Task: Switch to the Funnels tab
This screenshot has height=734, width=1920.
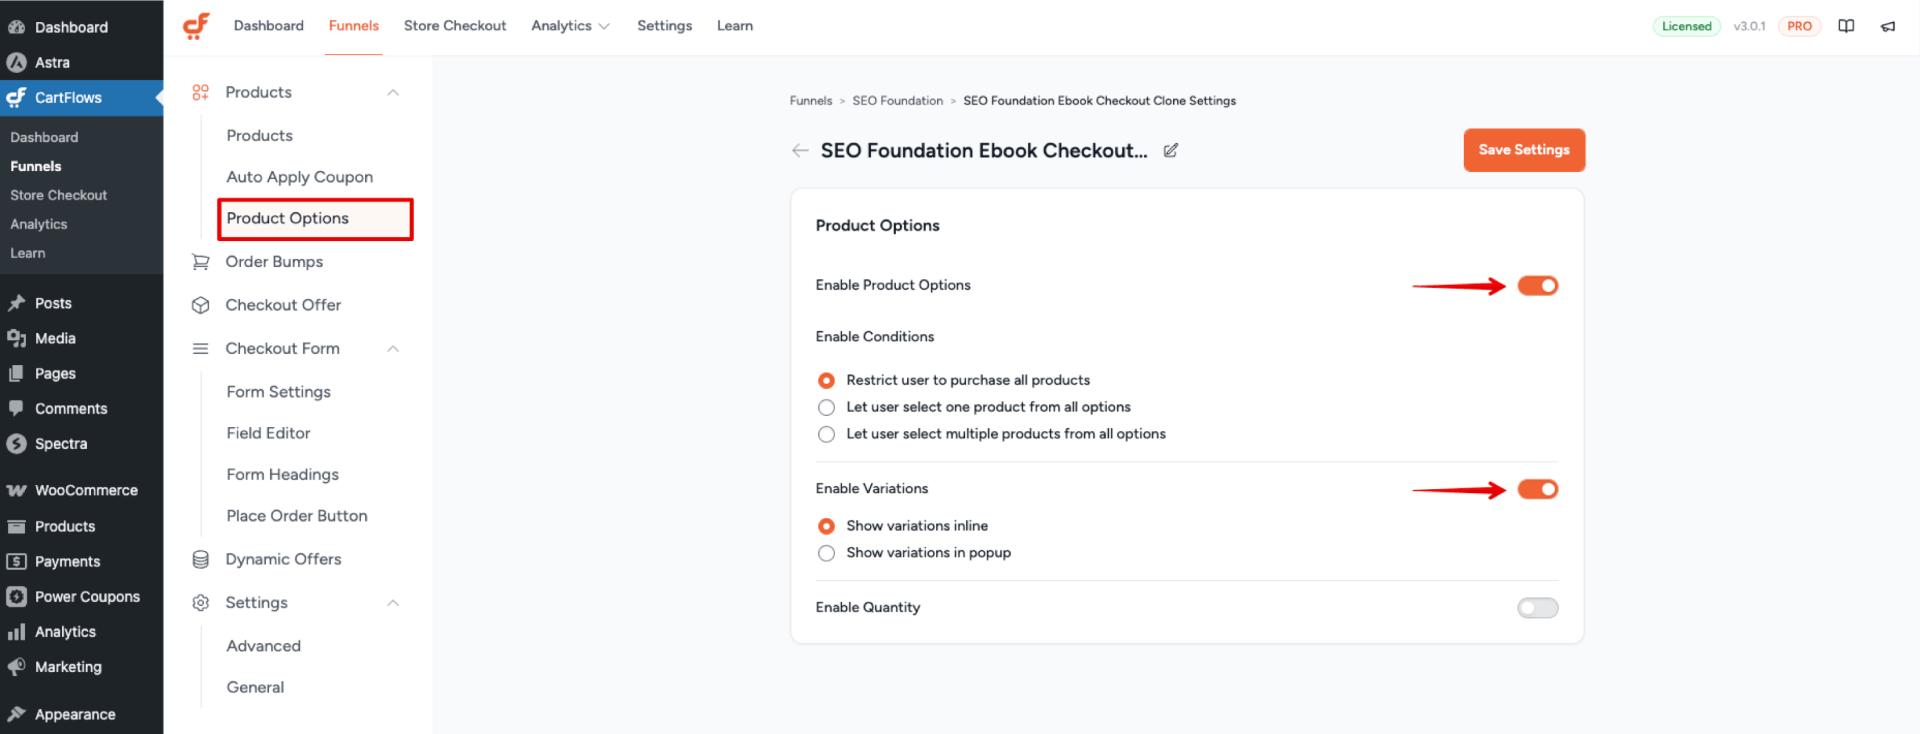Action: (354, 26)
